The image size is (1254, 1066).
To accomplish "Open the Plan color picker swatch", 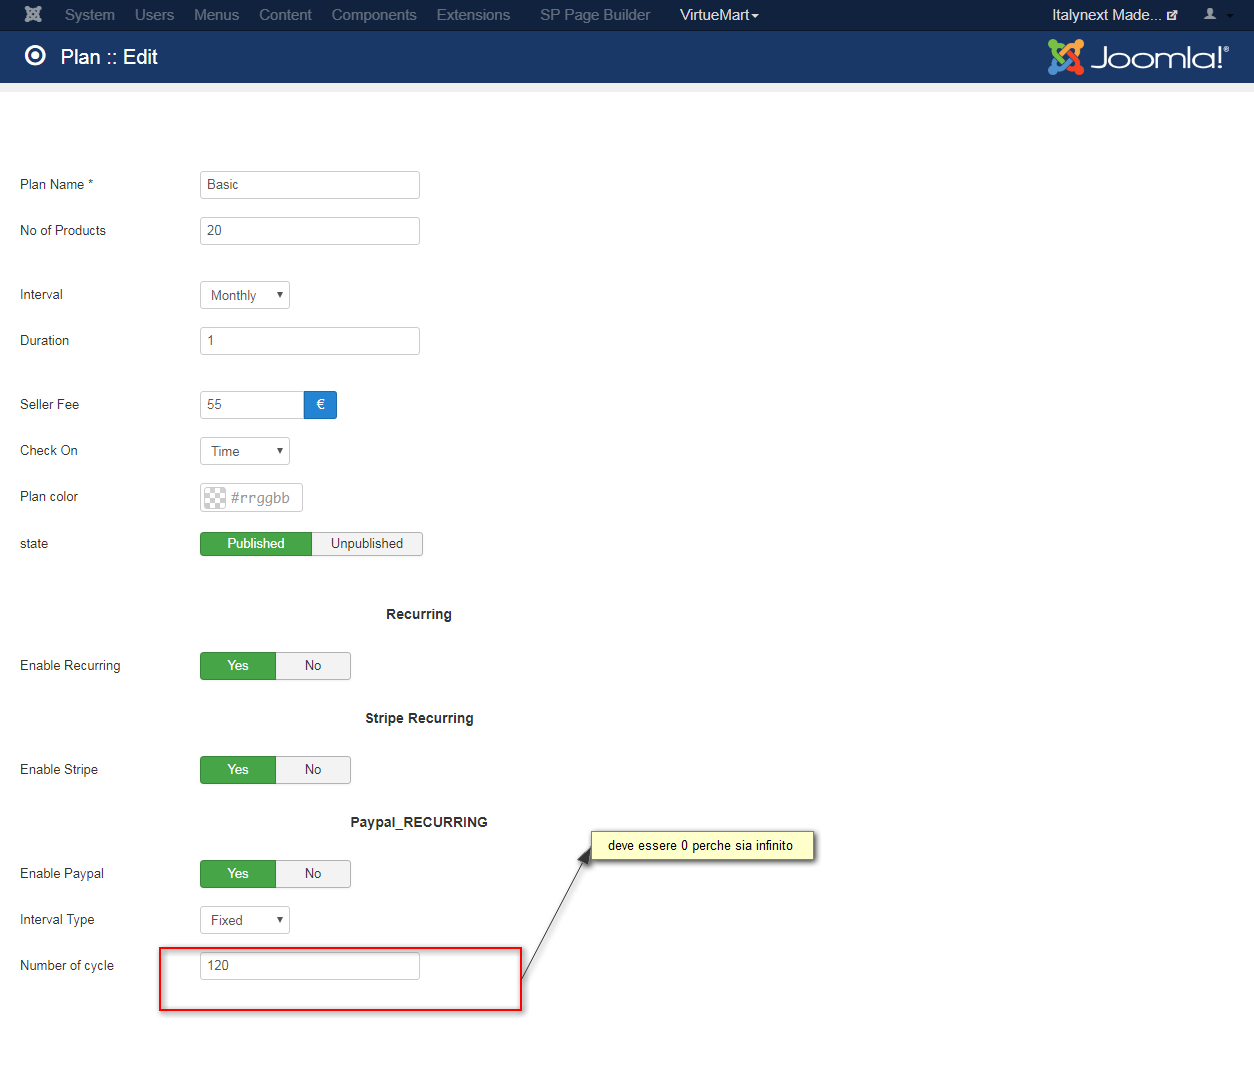I will (215, 498).
